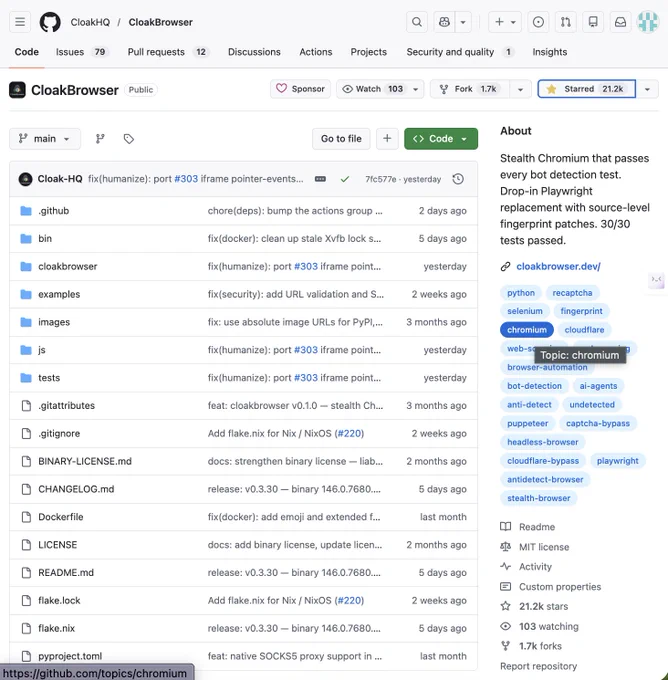Image resolution: width=668 pixels, height=680 pixels.
Task: Open the Actions tab
Action: [x=316, y=52]
